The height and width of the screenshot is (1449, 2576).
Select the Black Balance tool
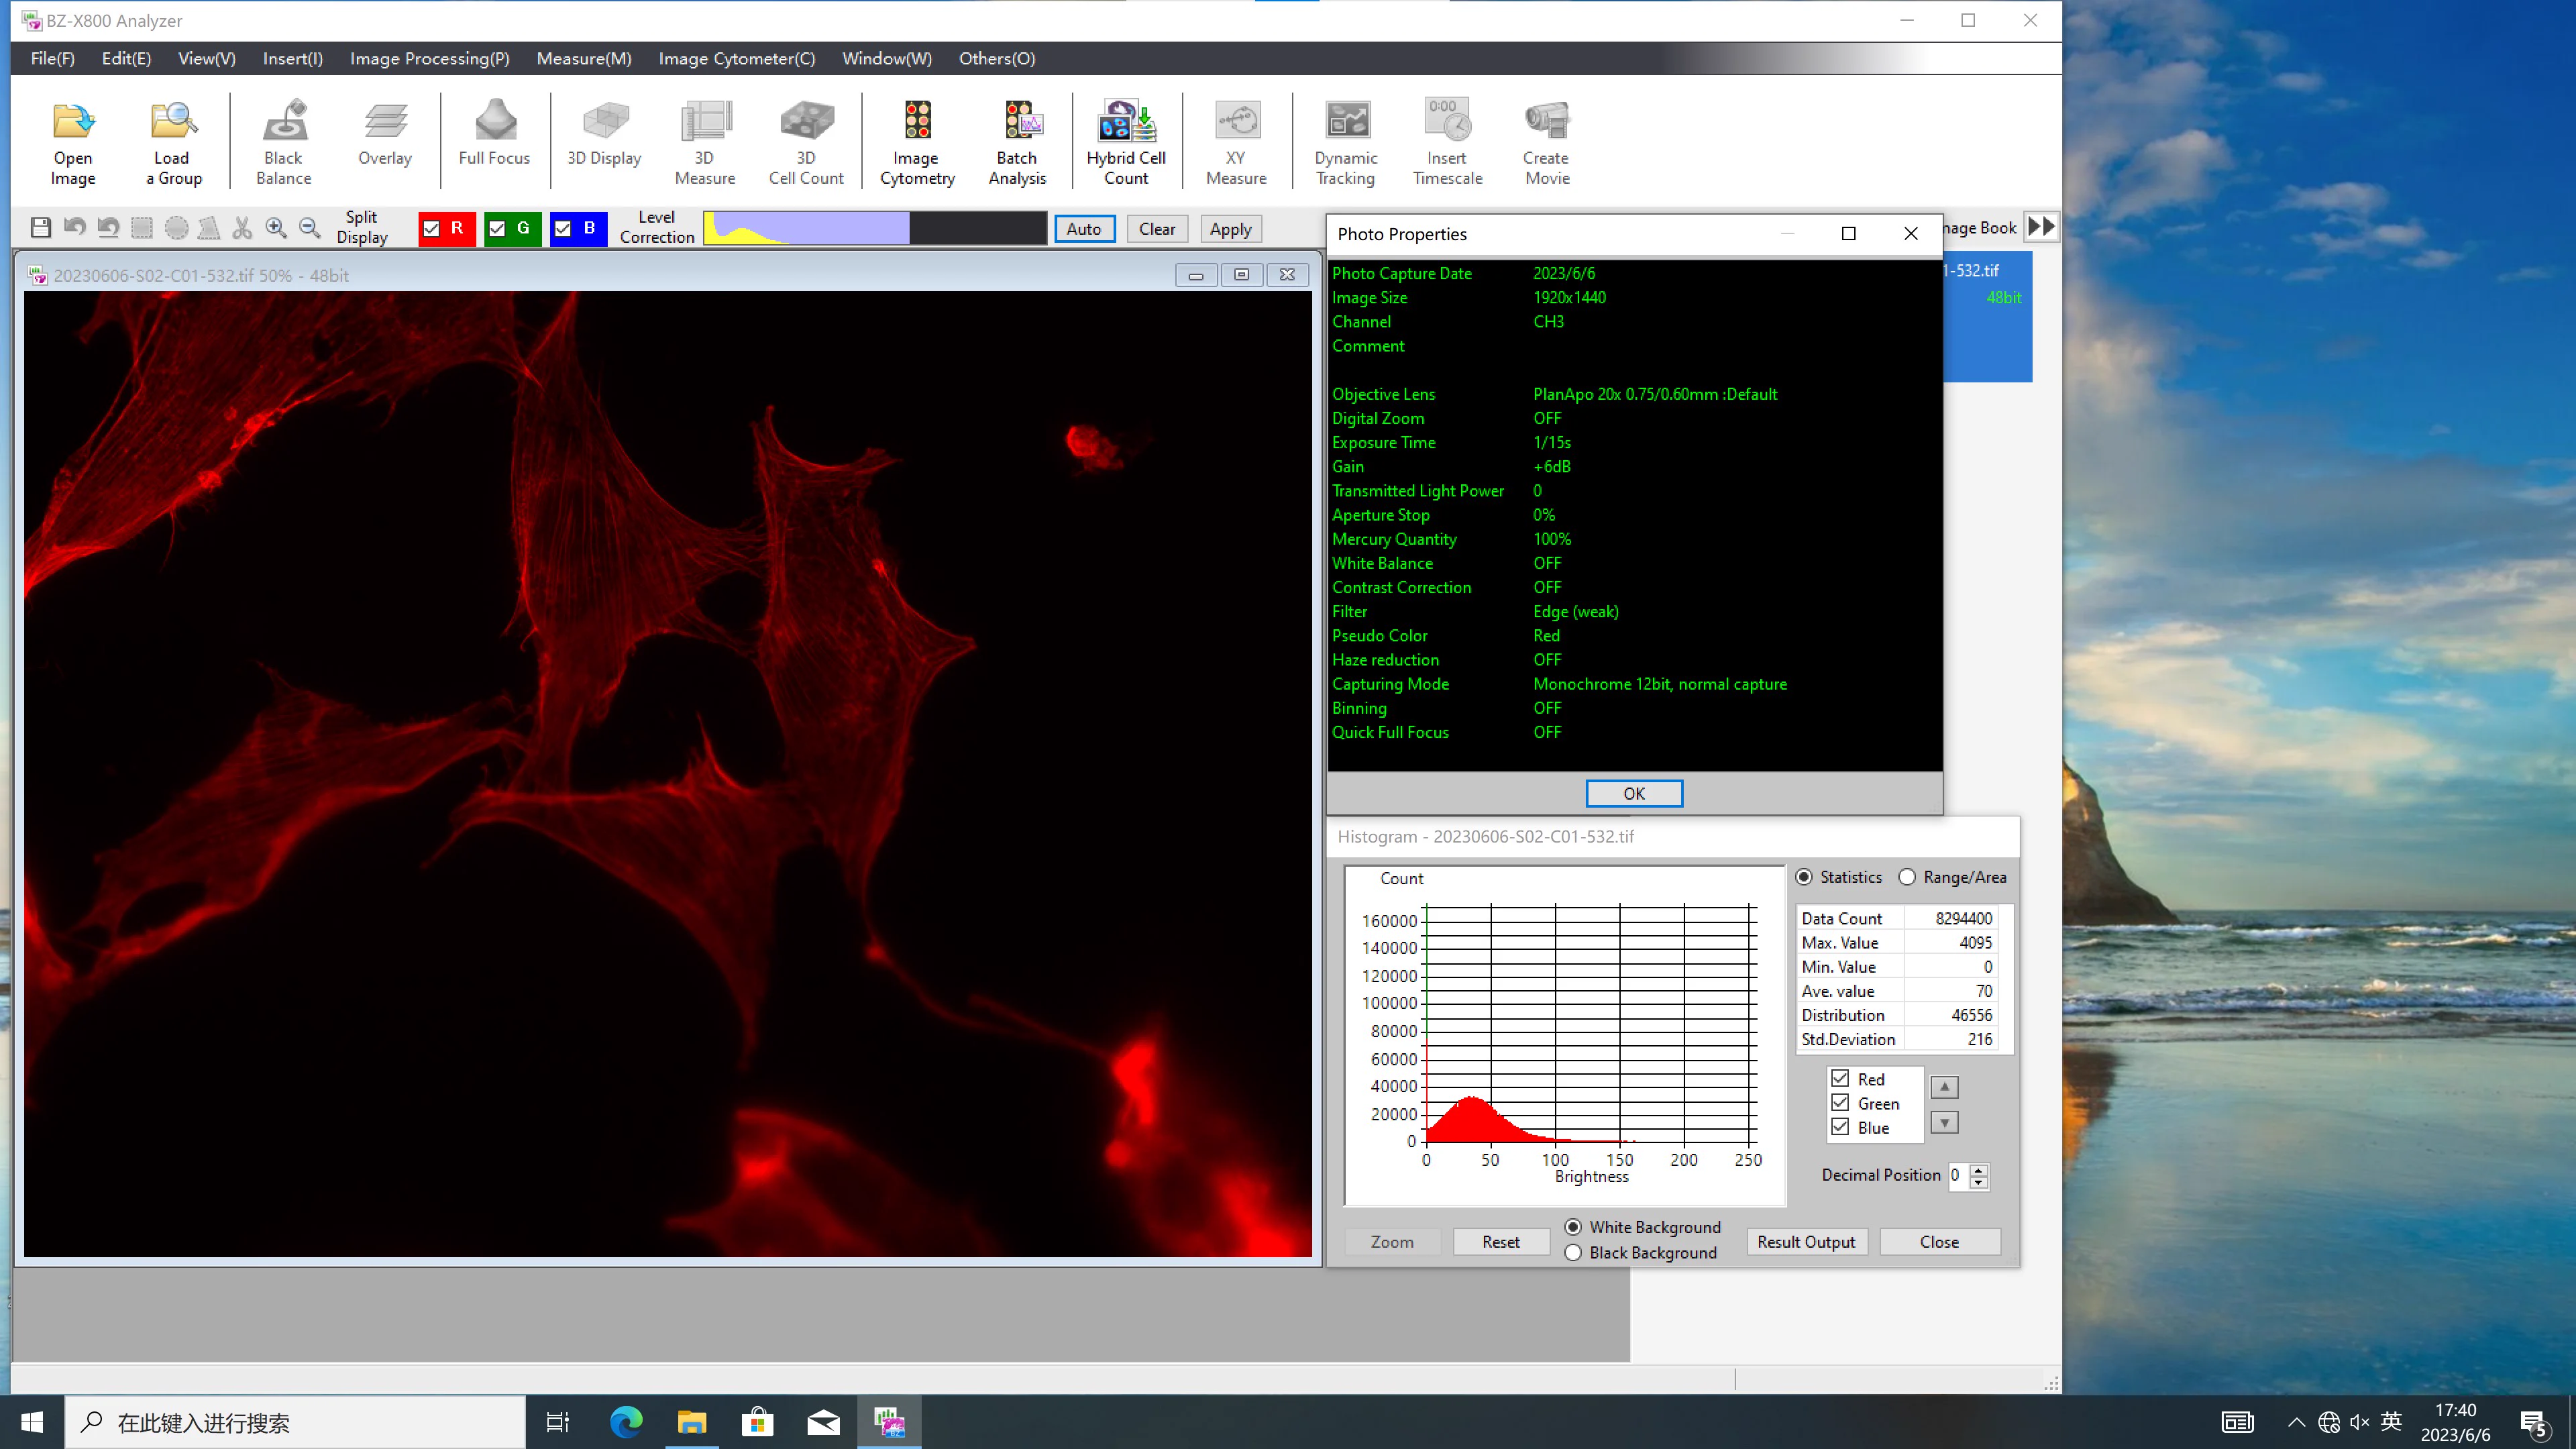tap(284, 143)
